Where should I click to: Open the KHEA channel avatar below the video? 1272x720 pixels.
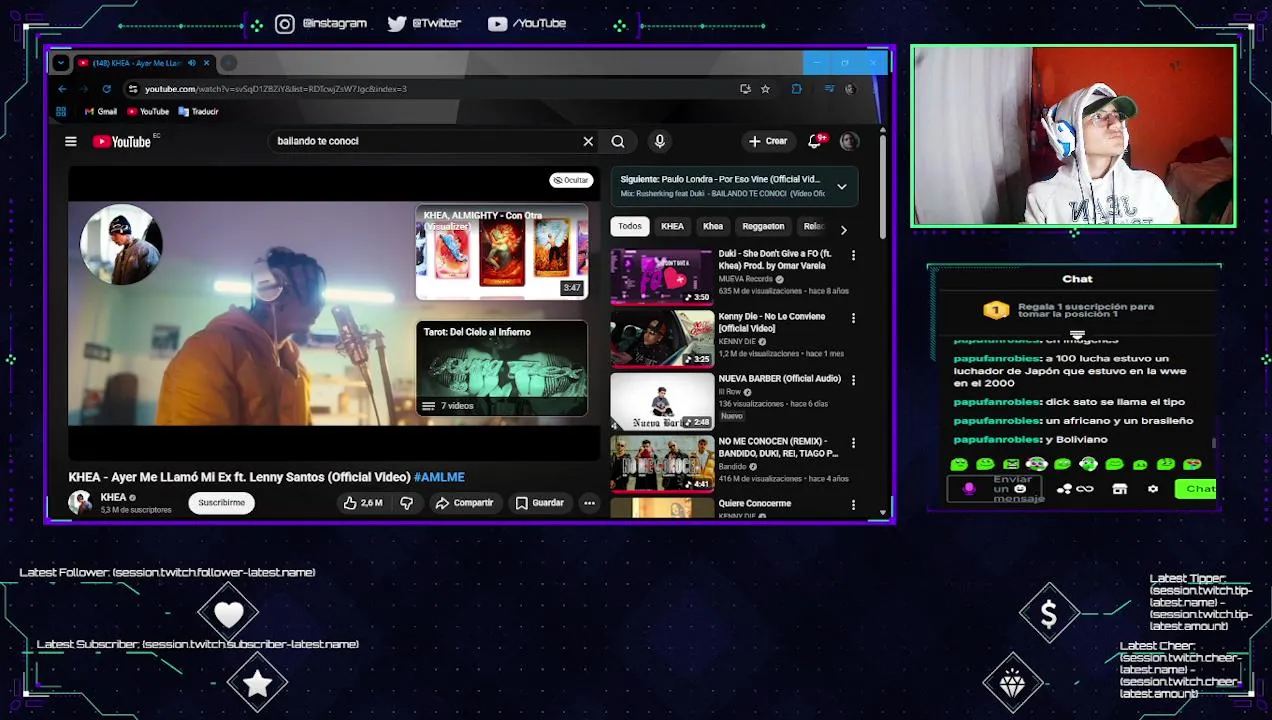[80, 502]
